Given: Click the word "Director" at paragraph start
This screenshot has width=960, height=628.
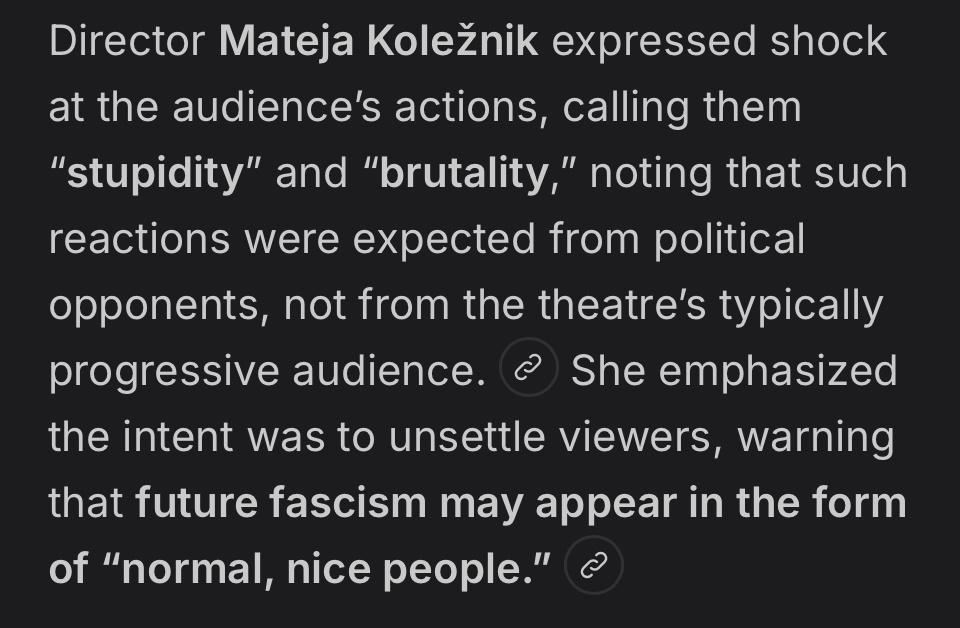Looking at the screenshot, I should 126,41.
